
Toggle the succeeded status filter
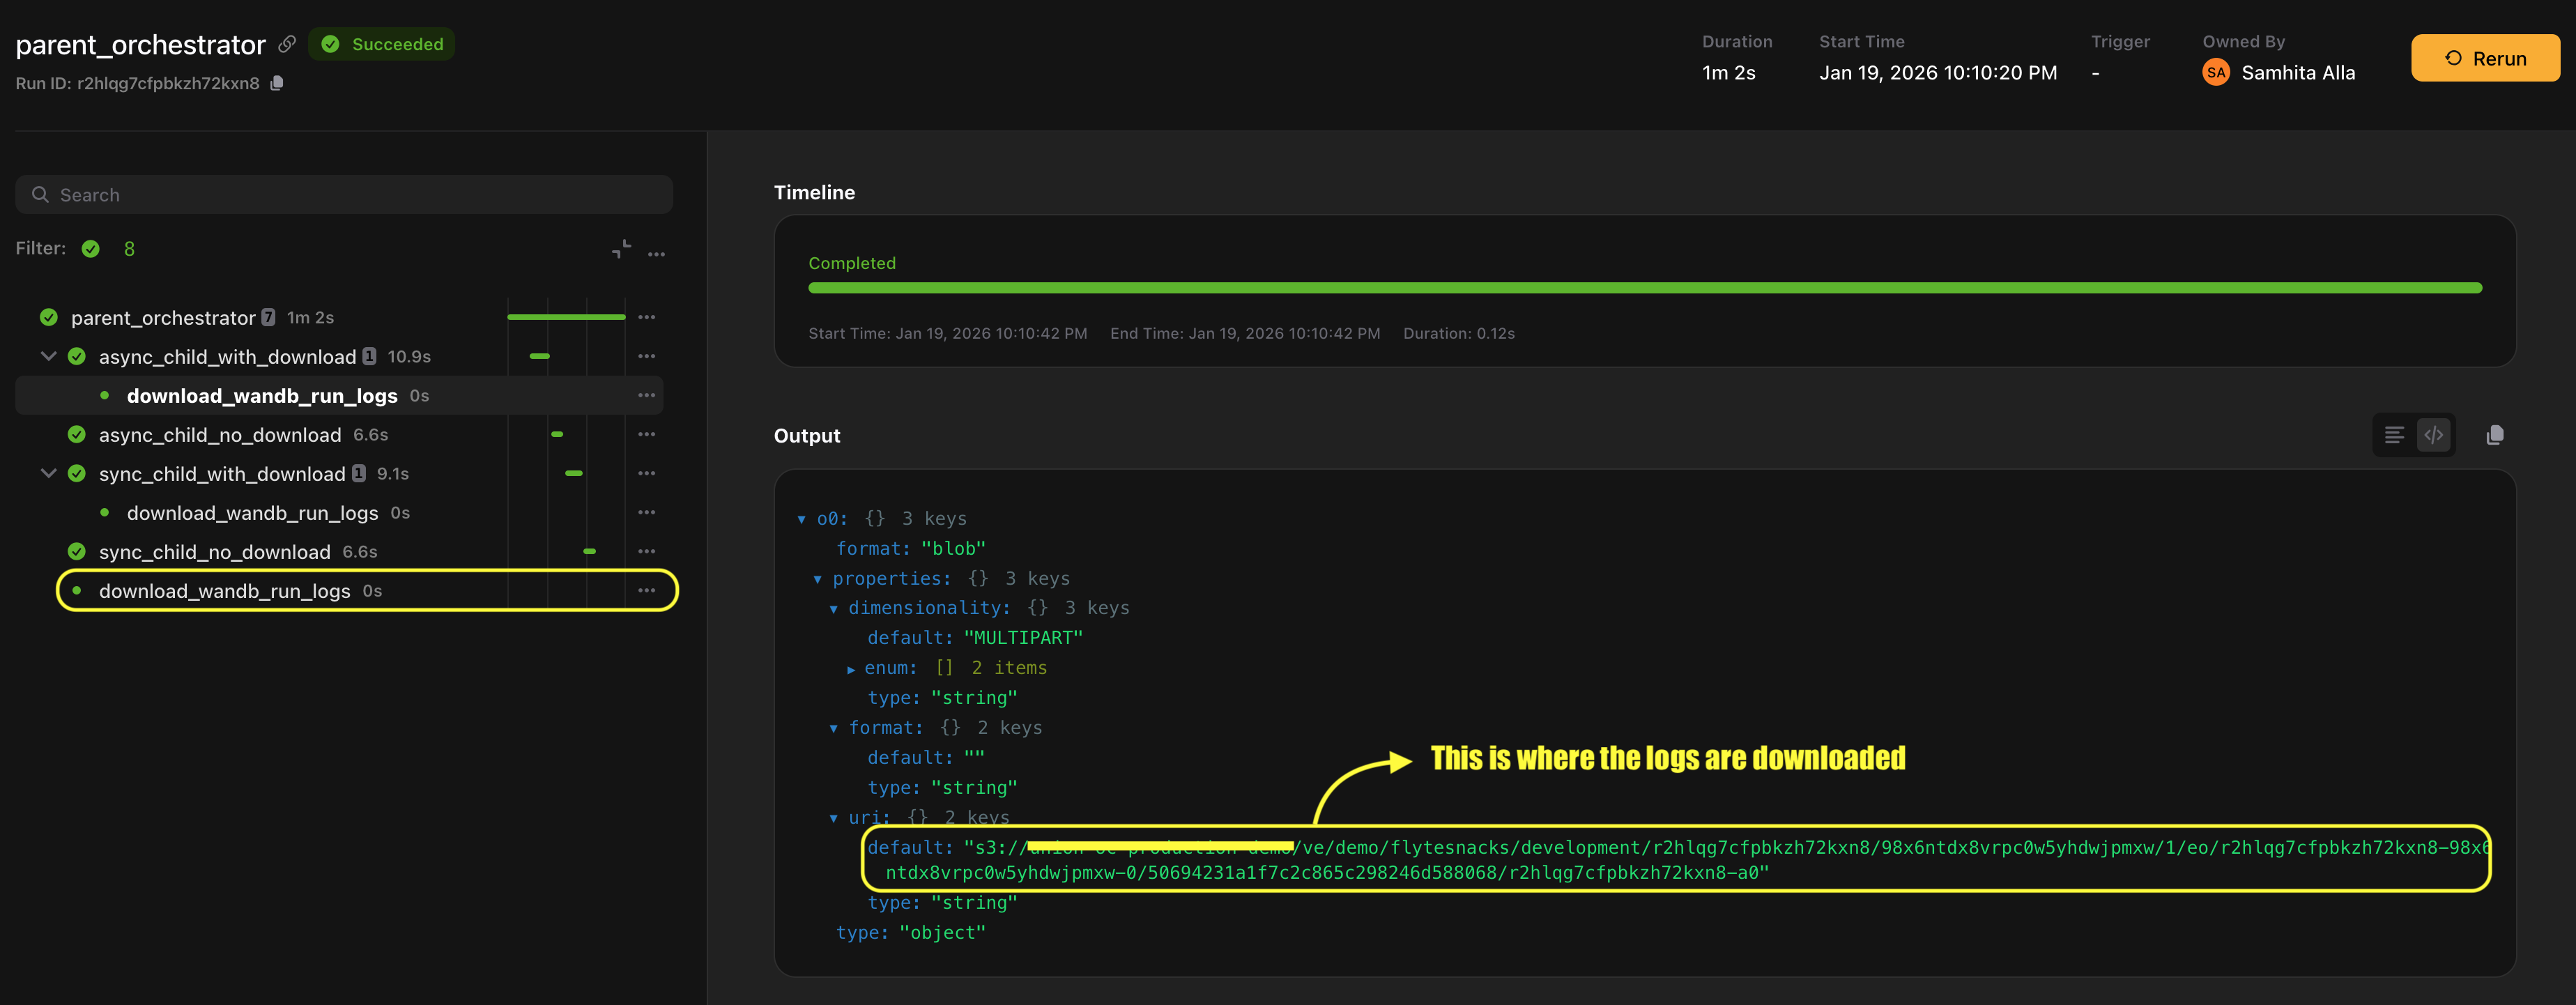[x=91, y=249]
